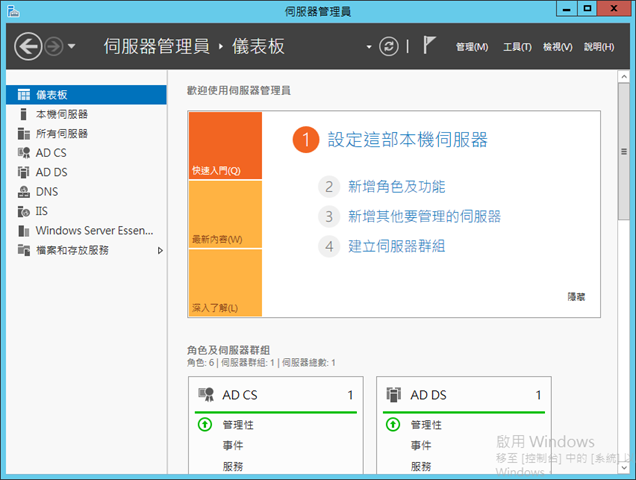The width and height of the screenshot is (636, 480).
Task: Click the IIS sidebar icon
Action: [x=24, y=211]
